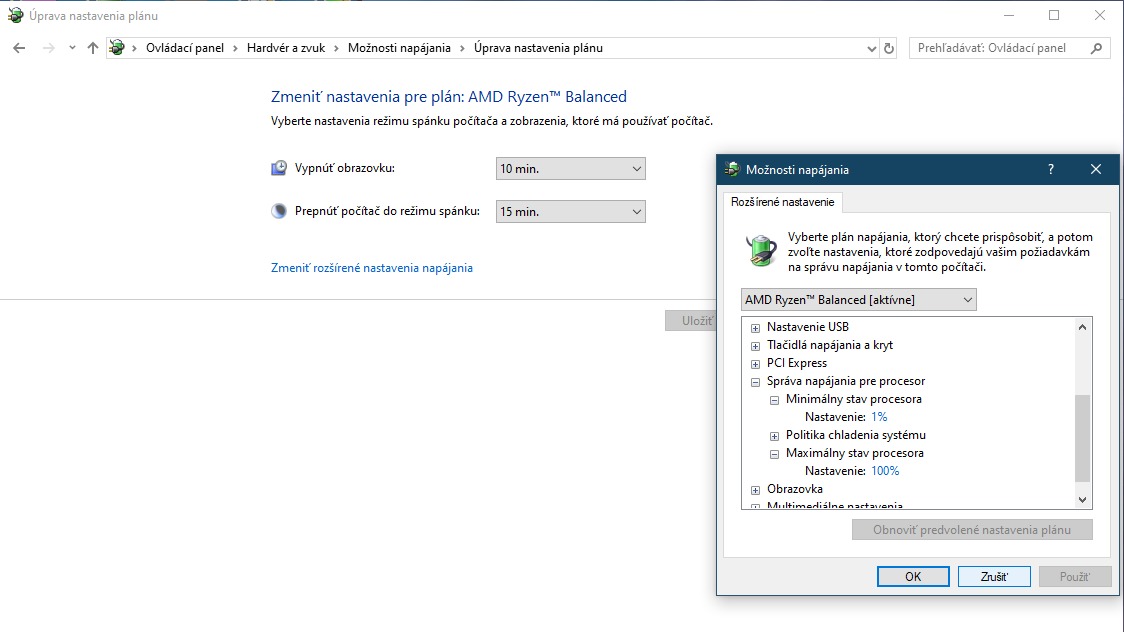
Task: Expand the 'PCI Express' tree node
Action: [x=756, y=364]
